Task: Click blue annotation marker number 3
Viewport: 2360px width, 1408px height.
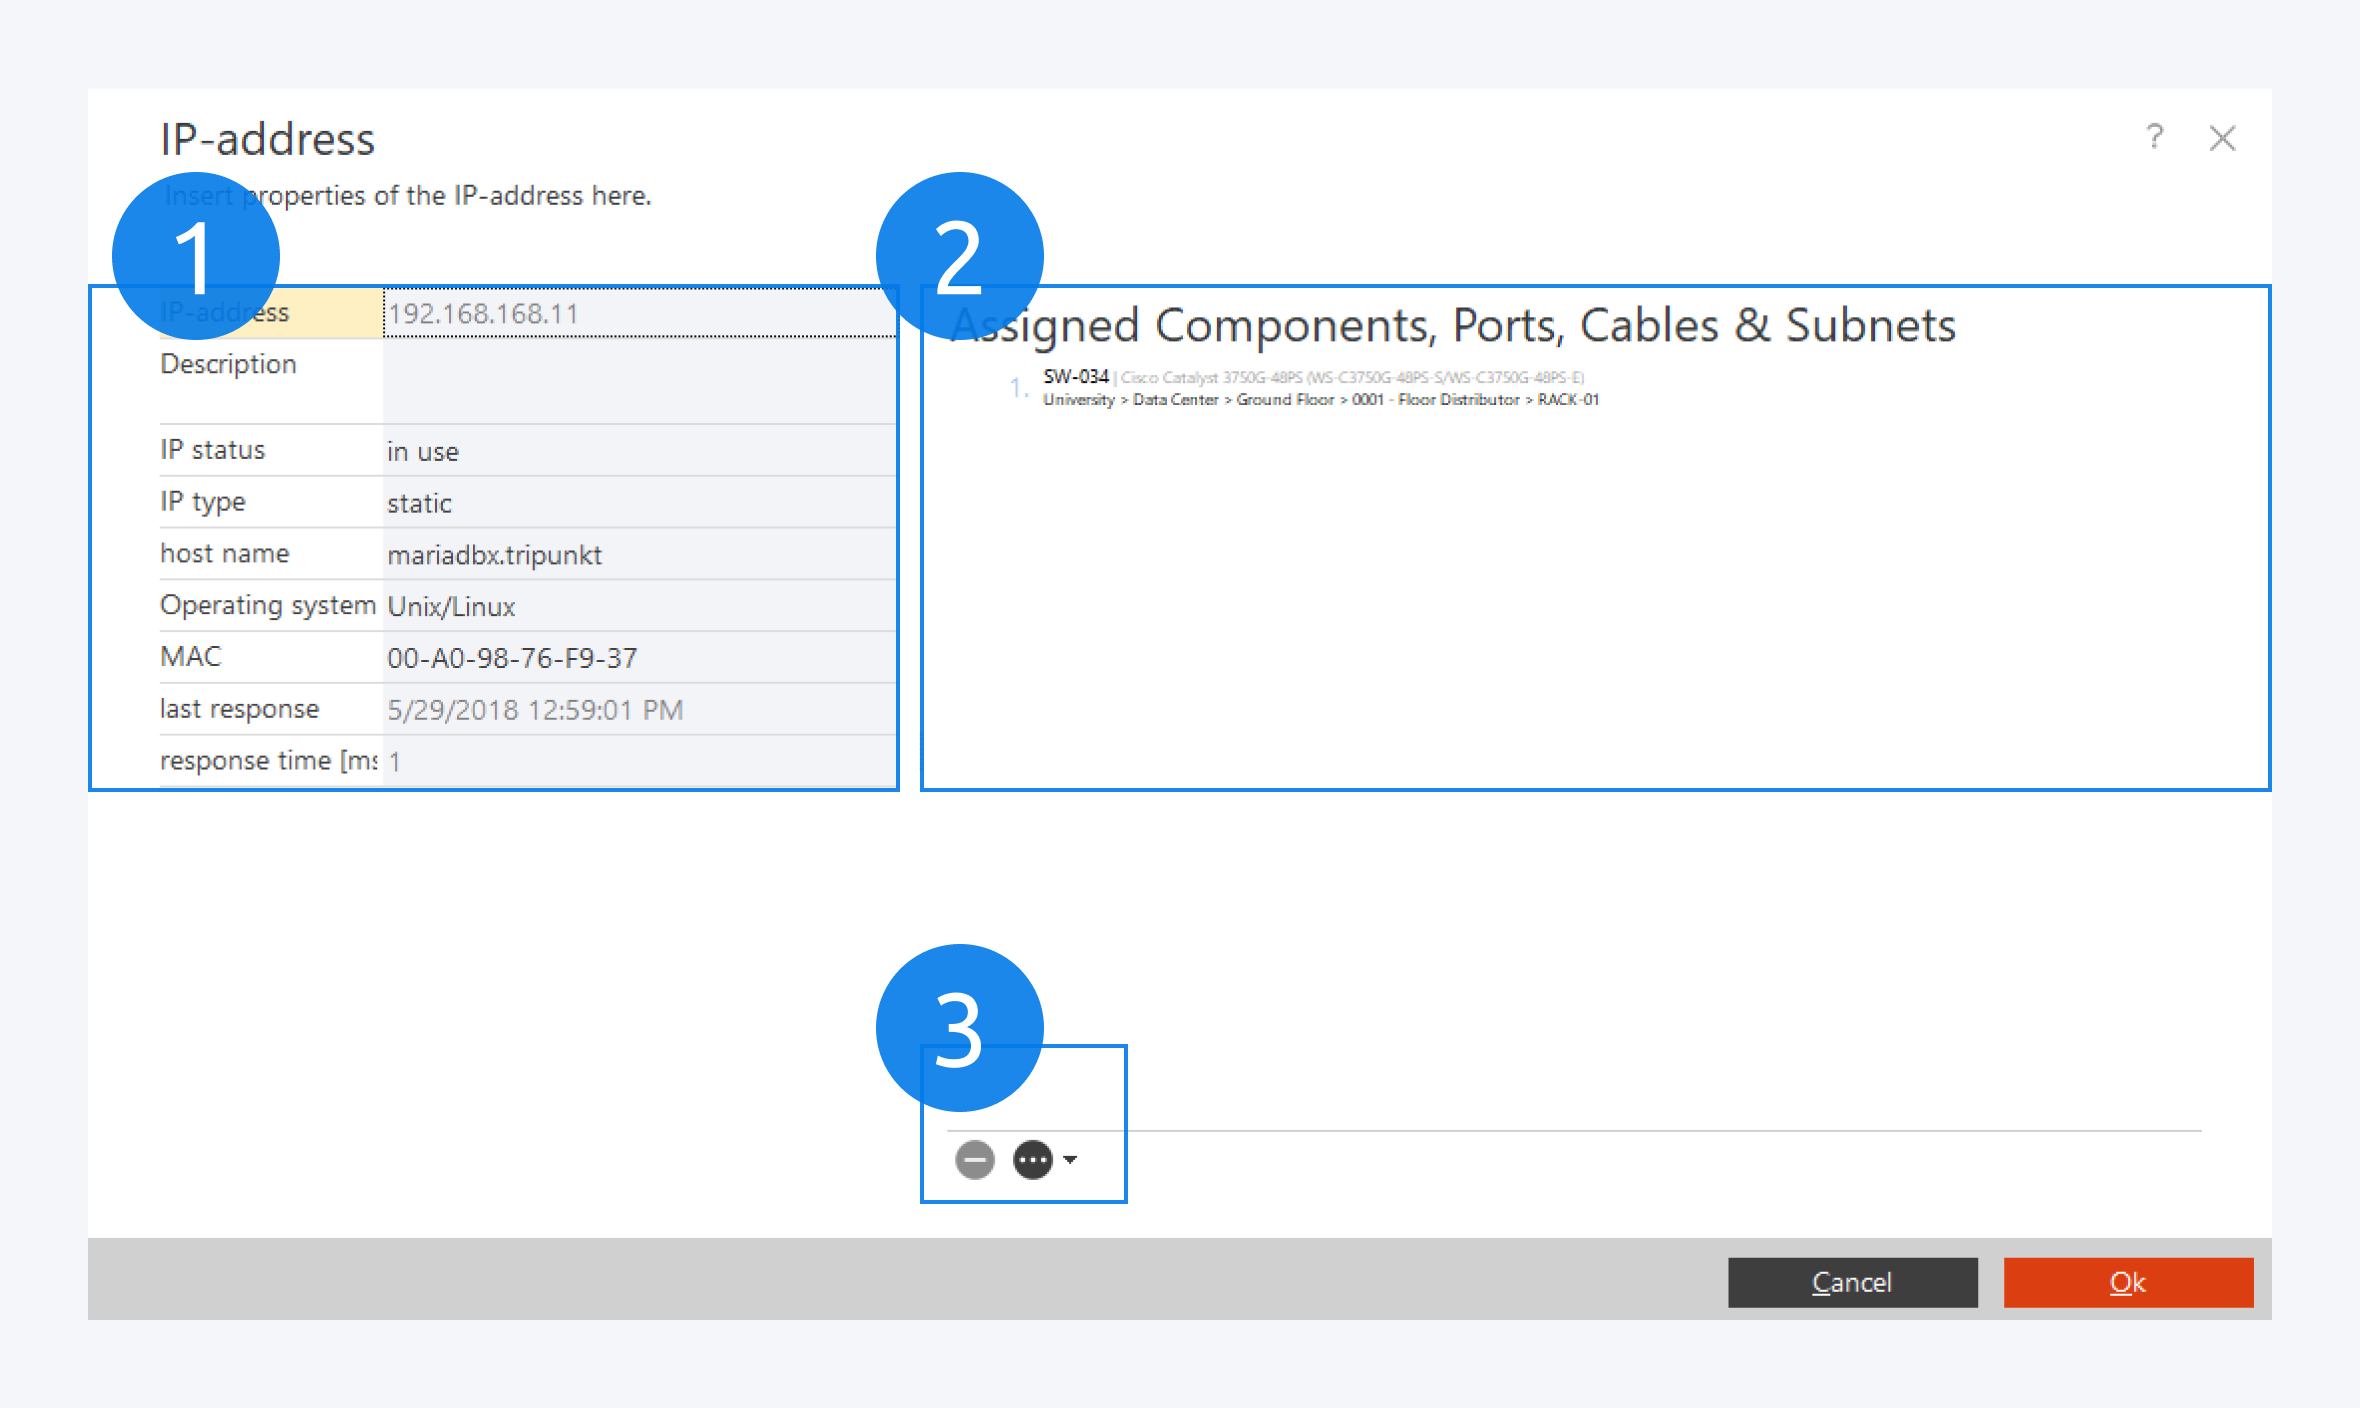Action: pyautogui.click(x=959, y=1027)
